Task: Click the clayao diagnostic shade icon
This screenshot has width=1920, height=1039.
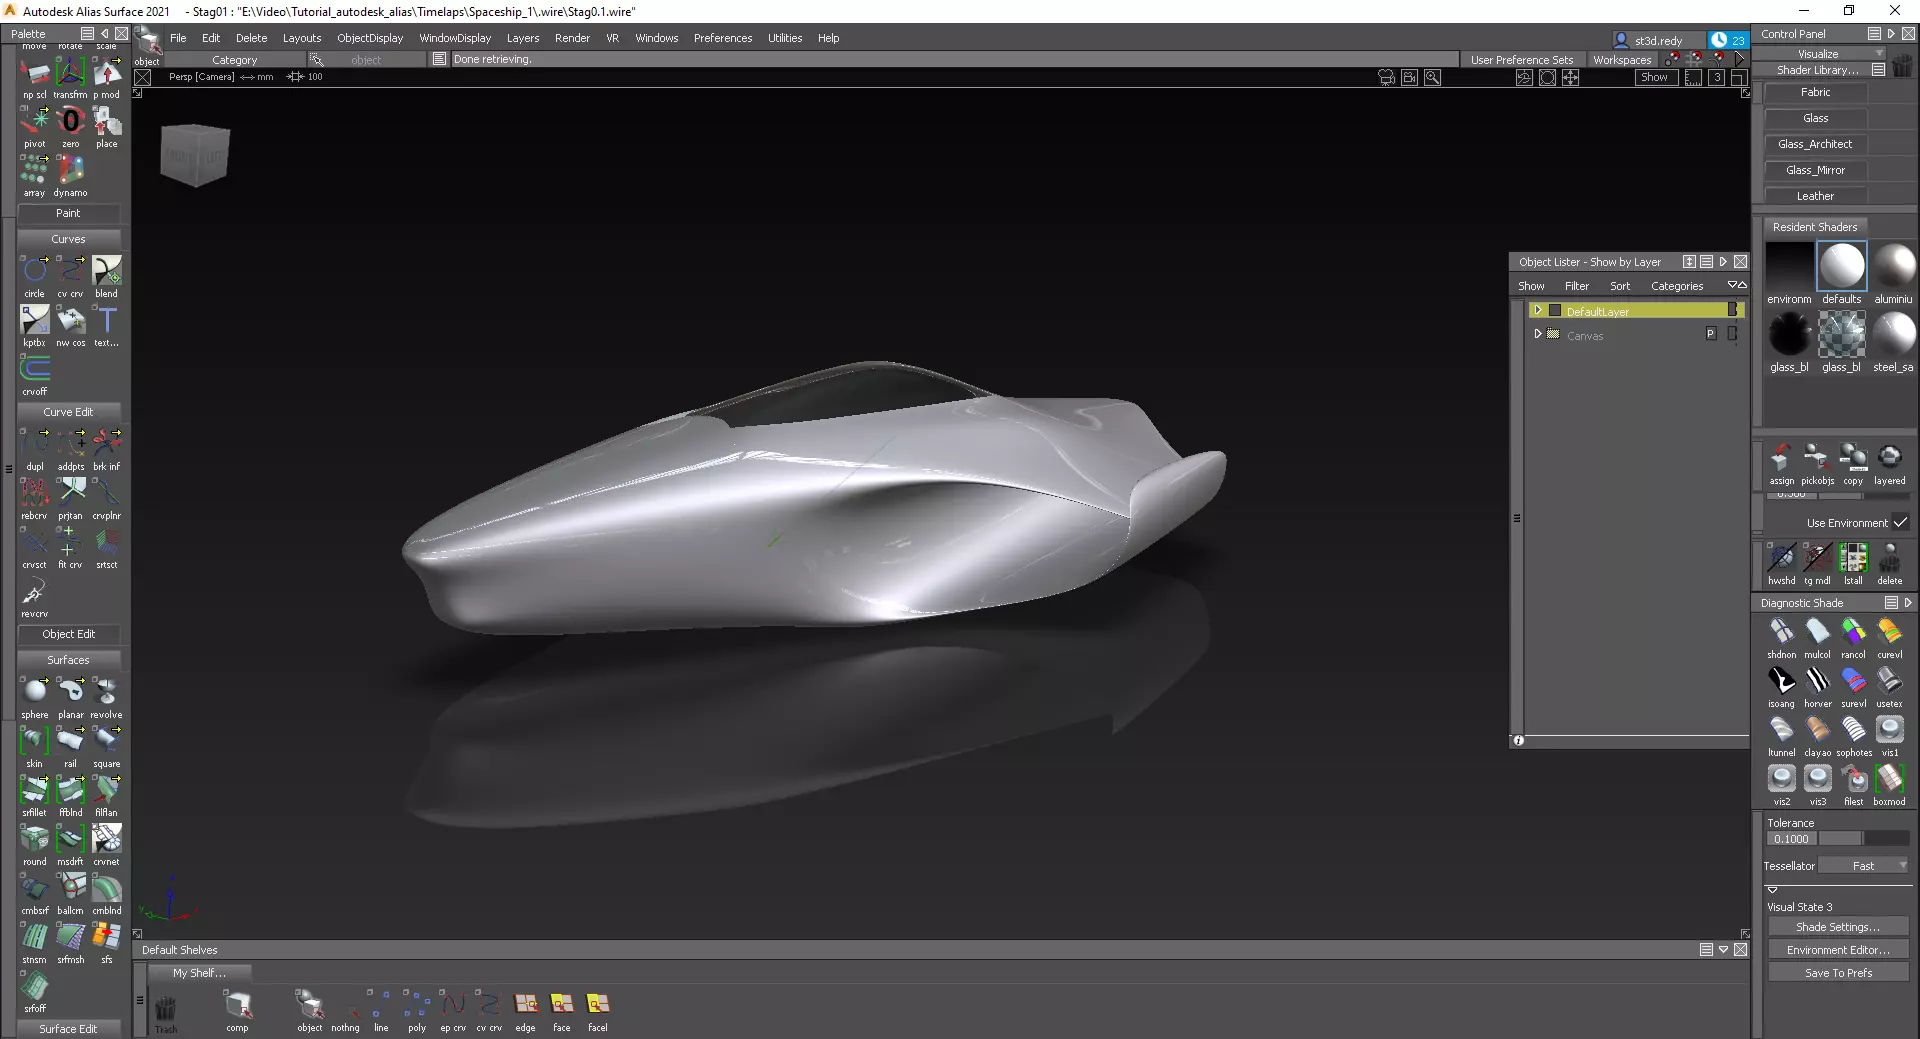Action: click(1817, 730)
